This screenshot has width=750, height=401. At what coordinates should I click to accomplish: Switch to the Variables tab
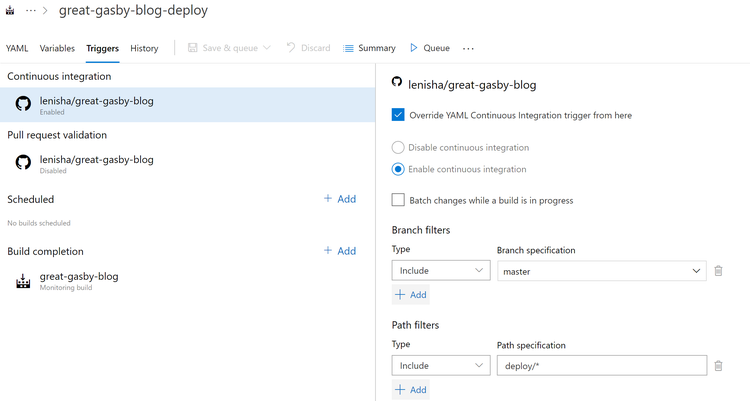(57, 48)
